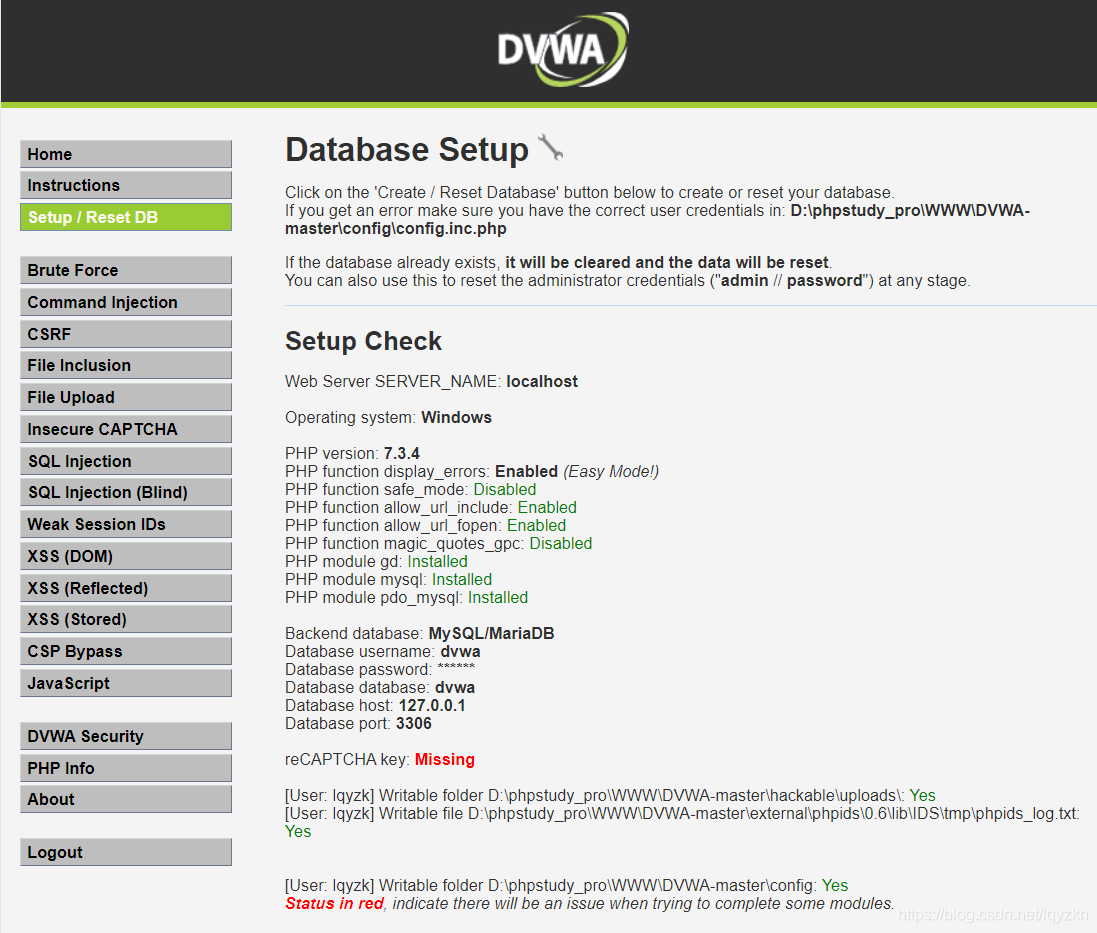Click the wrench icon beside Database Setup
This screenshot has height=933, width=1097.
(551, 148)
